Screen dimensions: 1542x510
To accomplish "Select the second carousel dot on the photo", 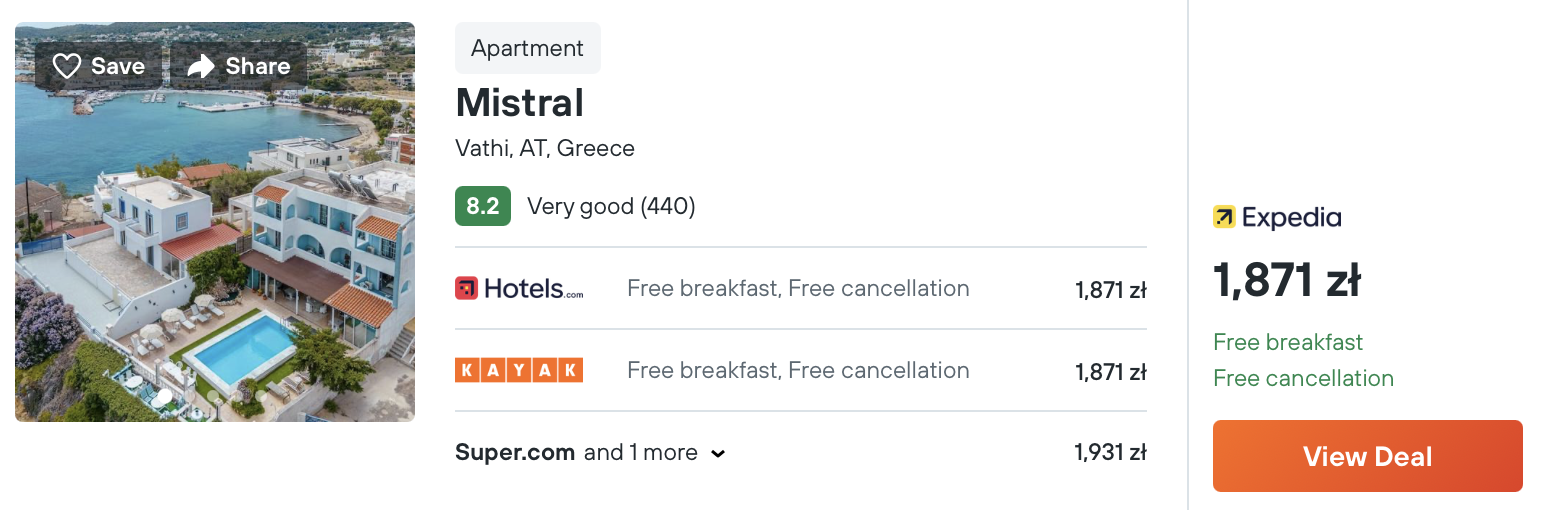I will point(189,396).
